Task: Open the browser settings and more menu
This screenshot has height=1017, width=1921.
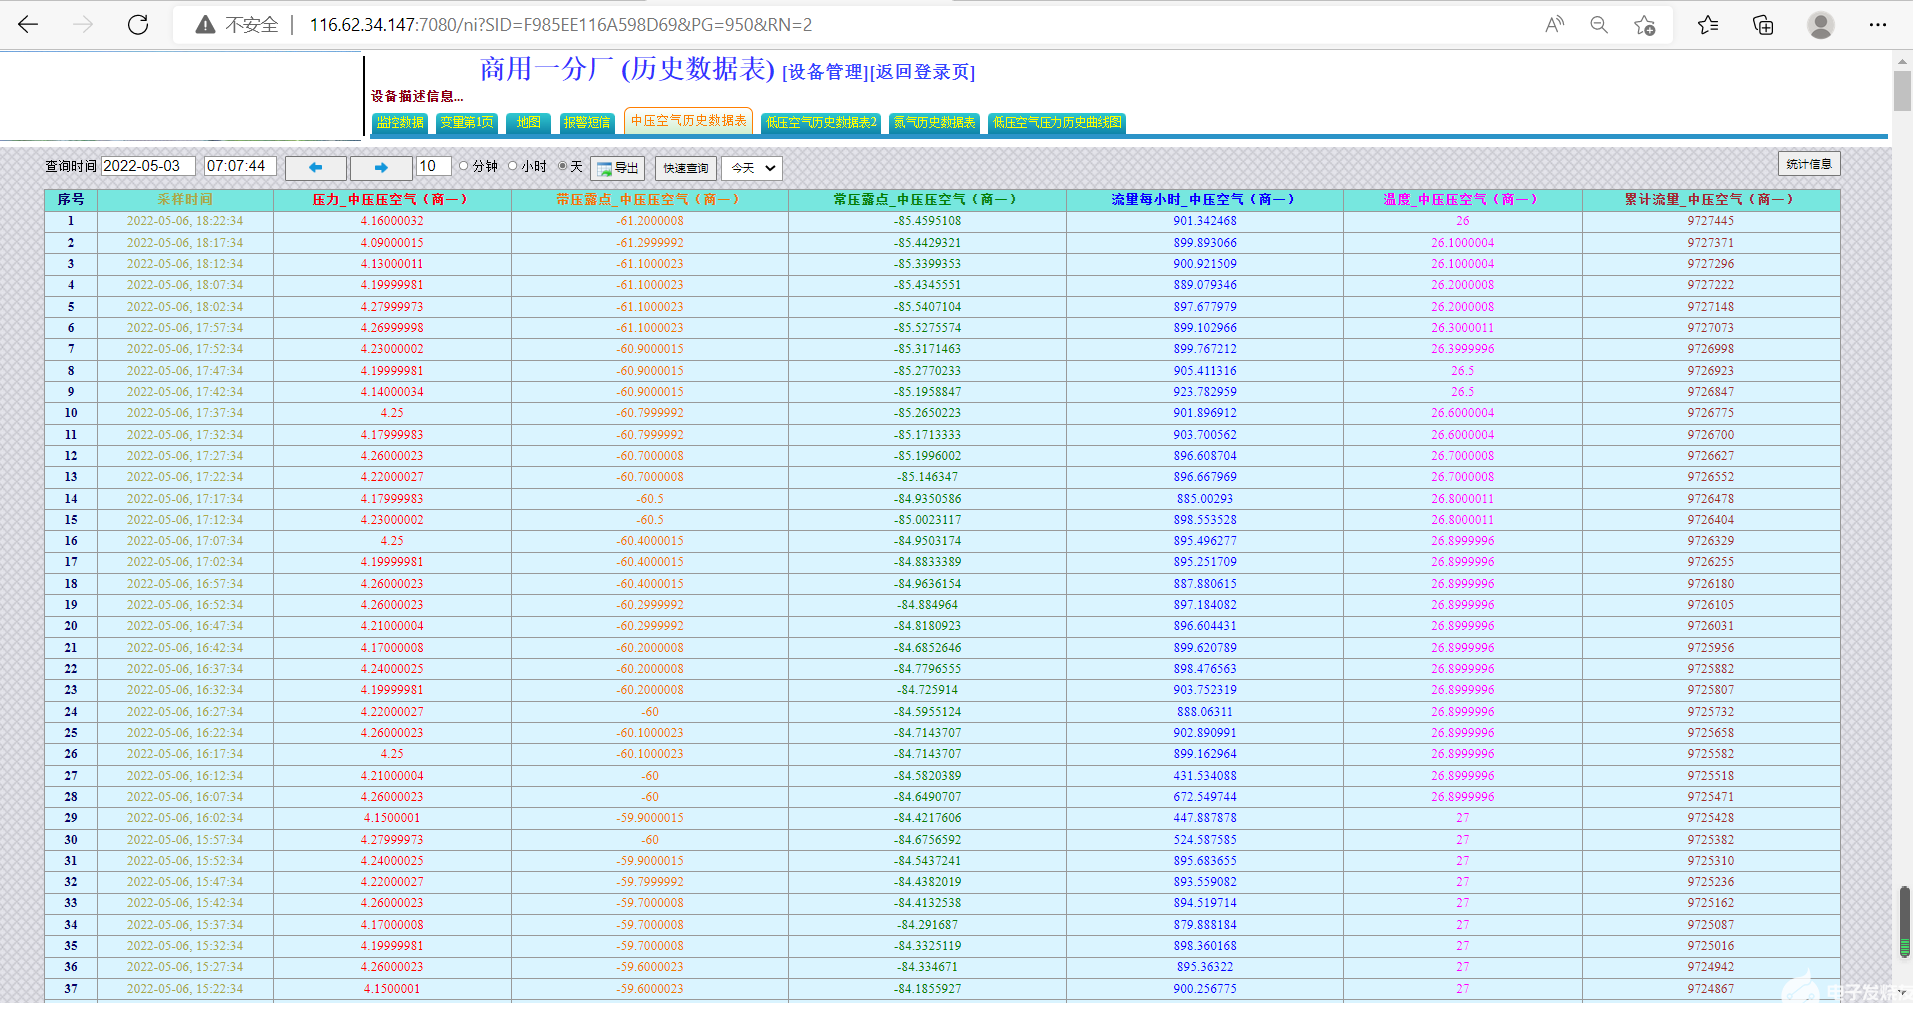Action: [1878, 25]
